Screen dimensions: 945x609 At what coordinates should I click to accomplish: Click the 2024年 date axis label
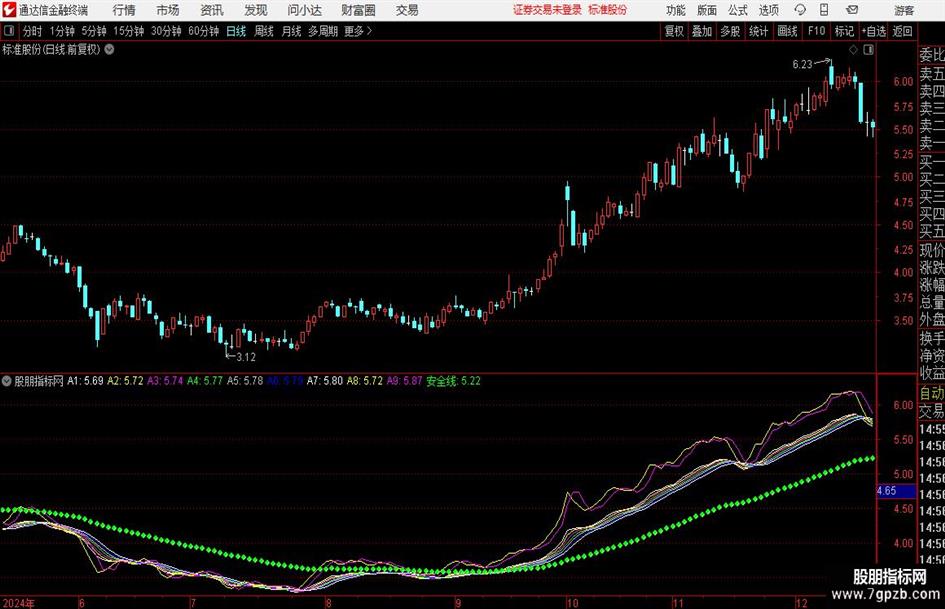tap(17, 603)
